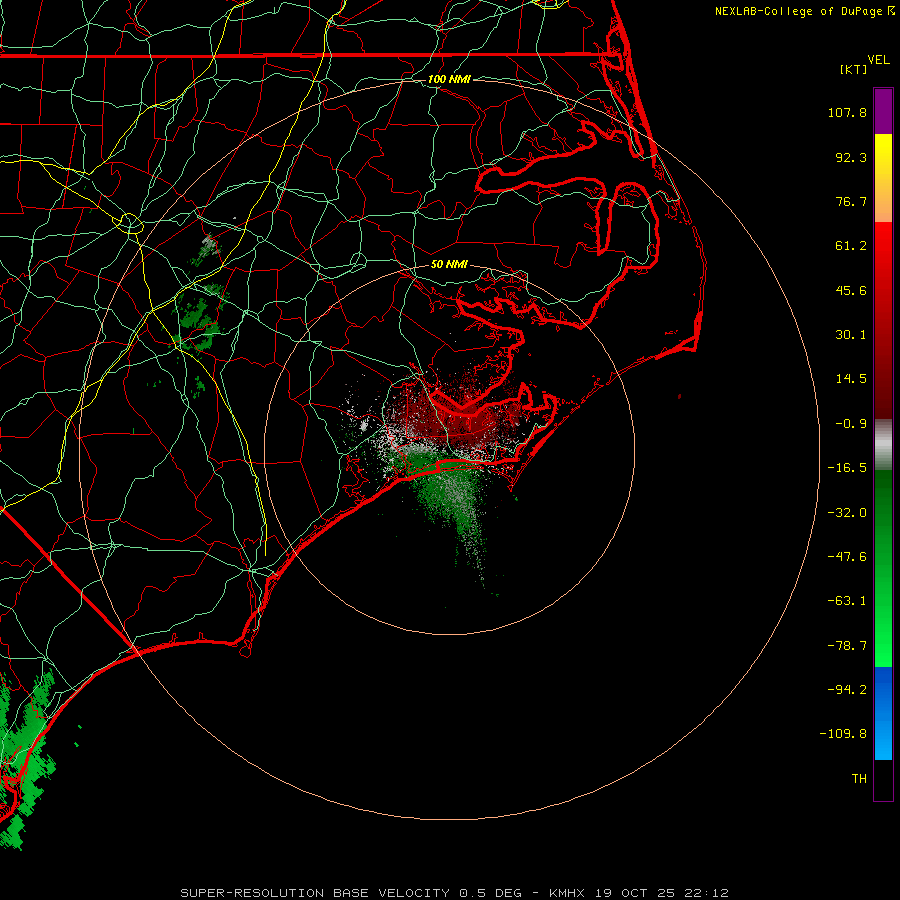Click the gray near-zero band on the color bar
This screenshot has width=900, height=900.
(x=883, y=445)
